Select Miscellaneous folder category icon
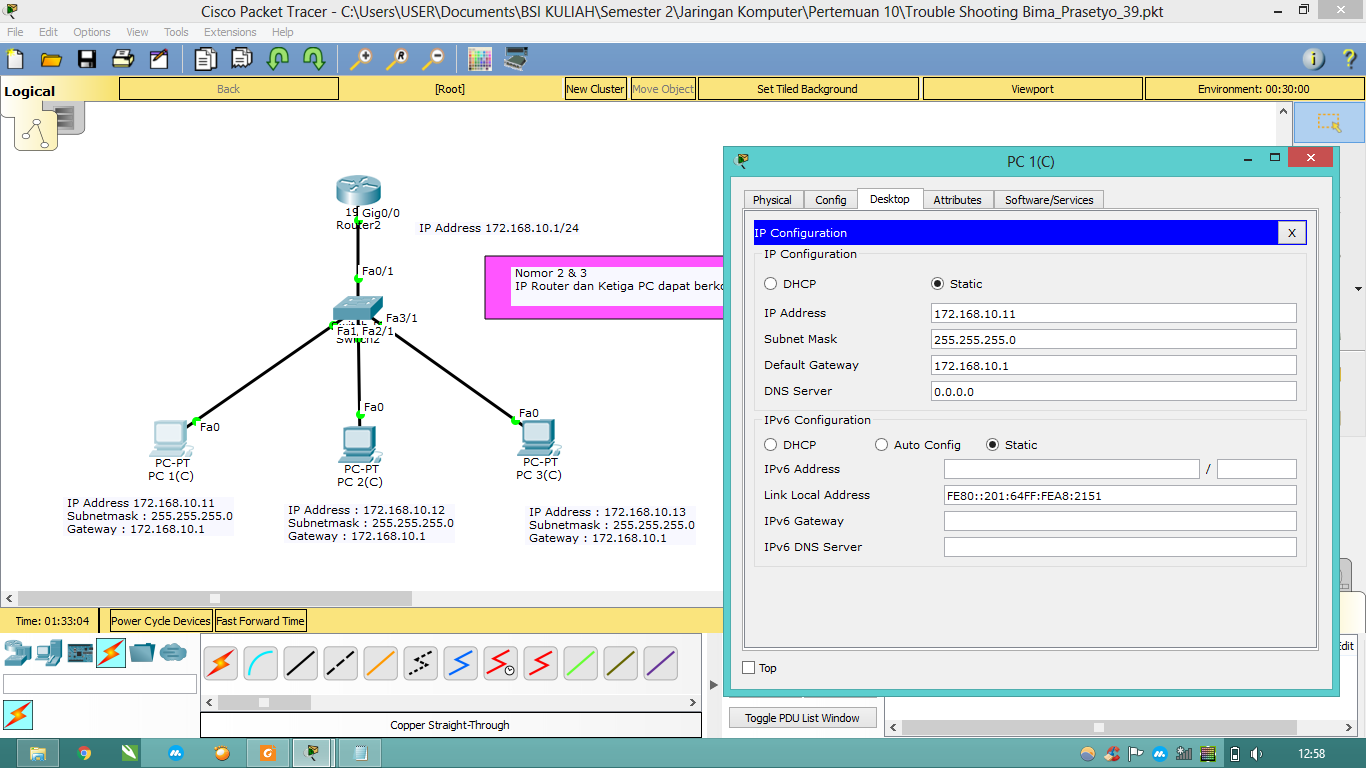This screenshot has height=768, width=1366. (142, 653)
